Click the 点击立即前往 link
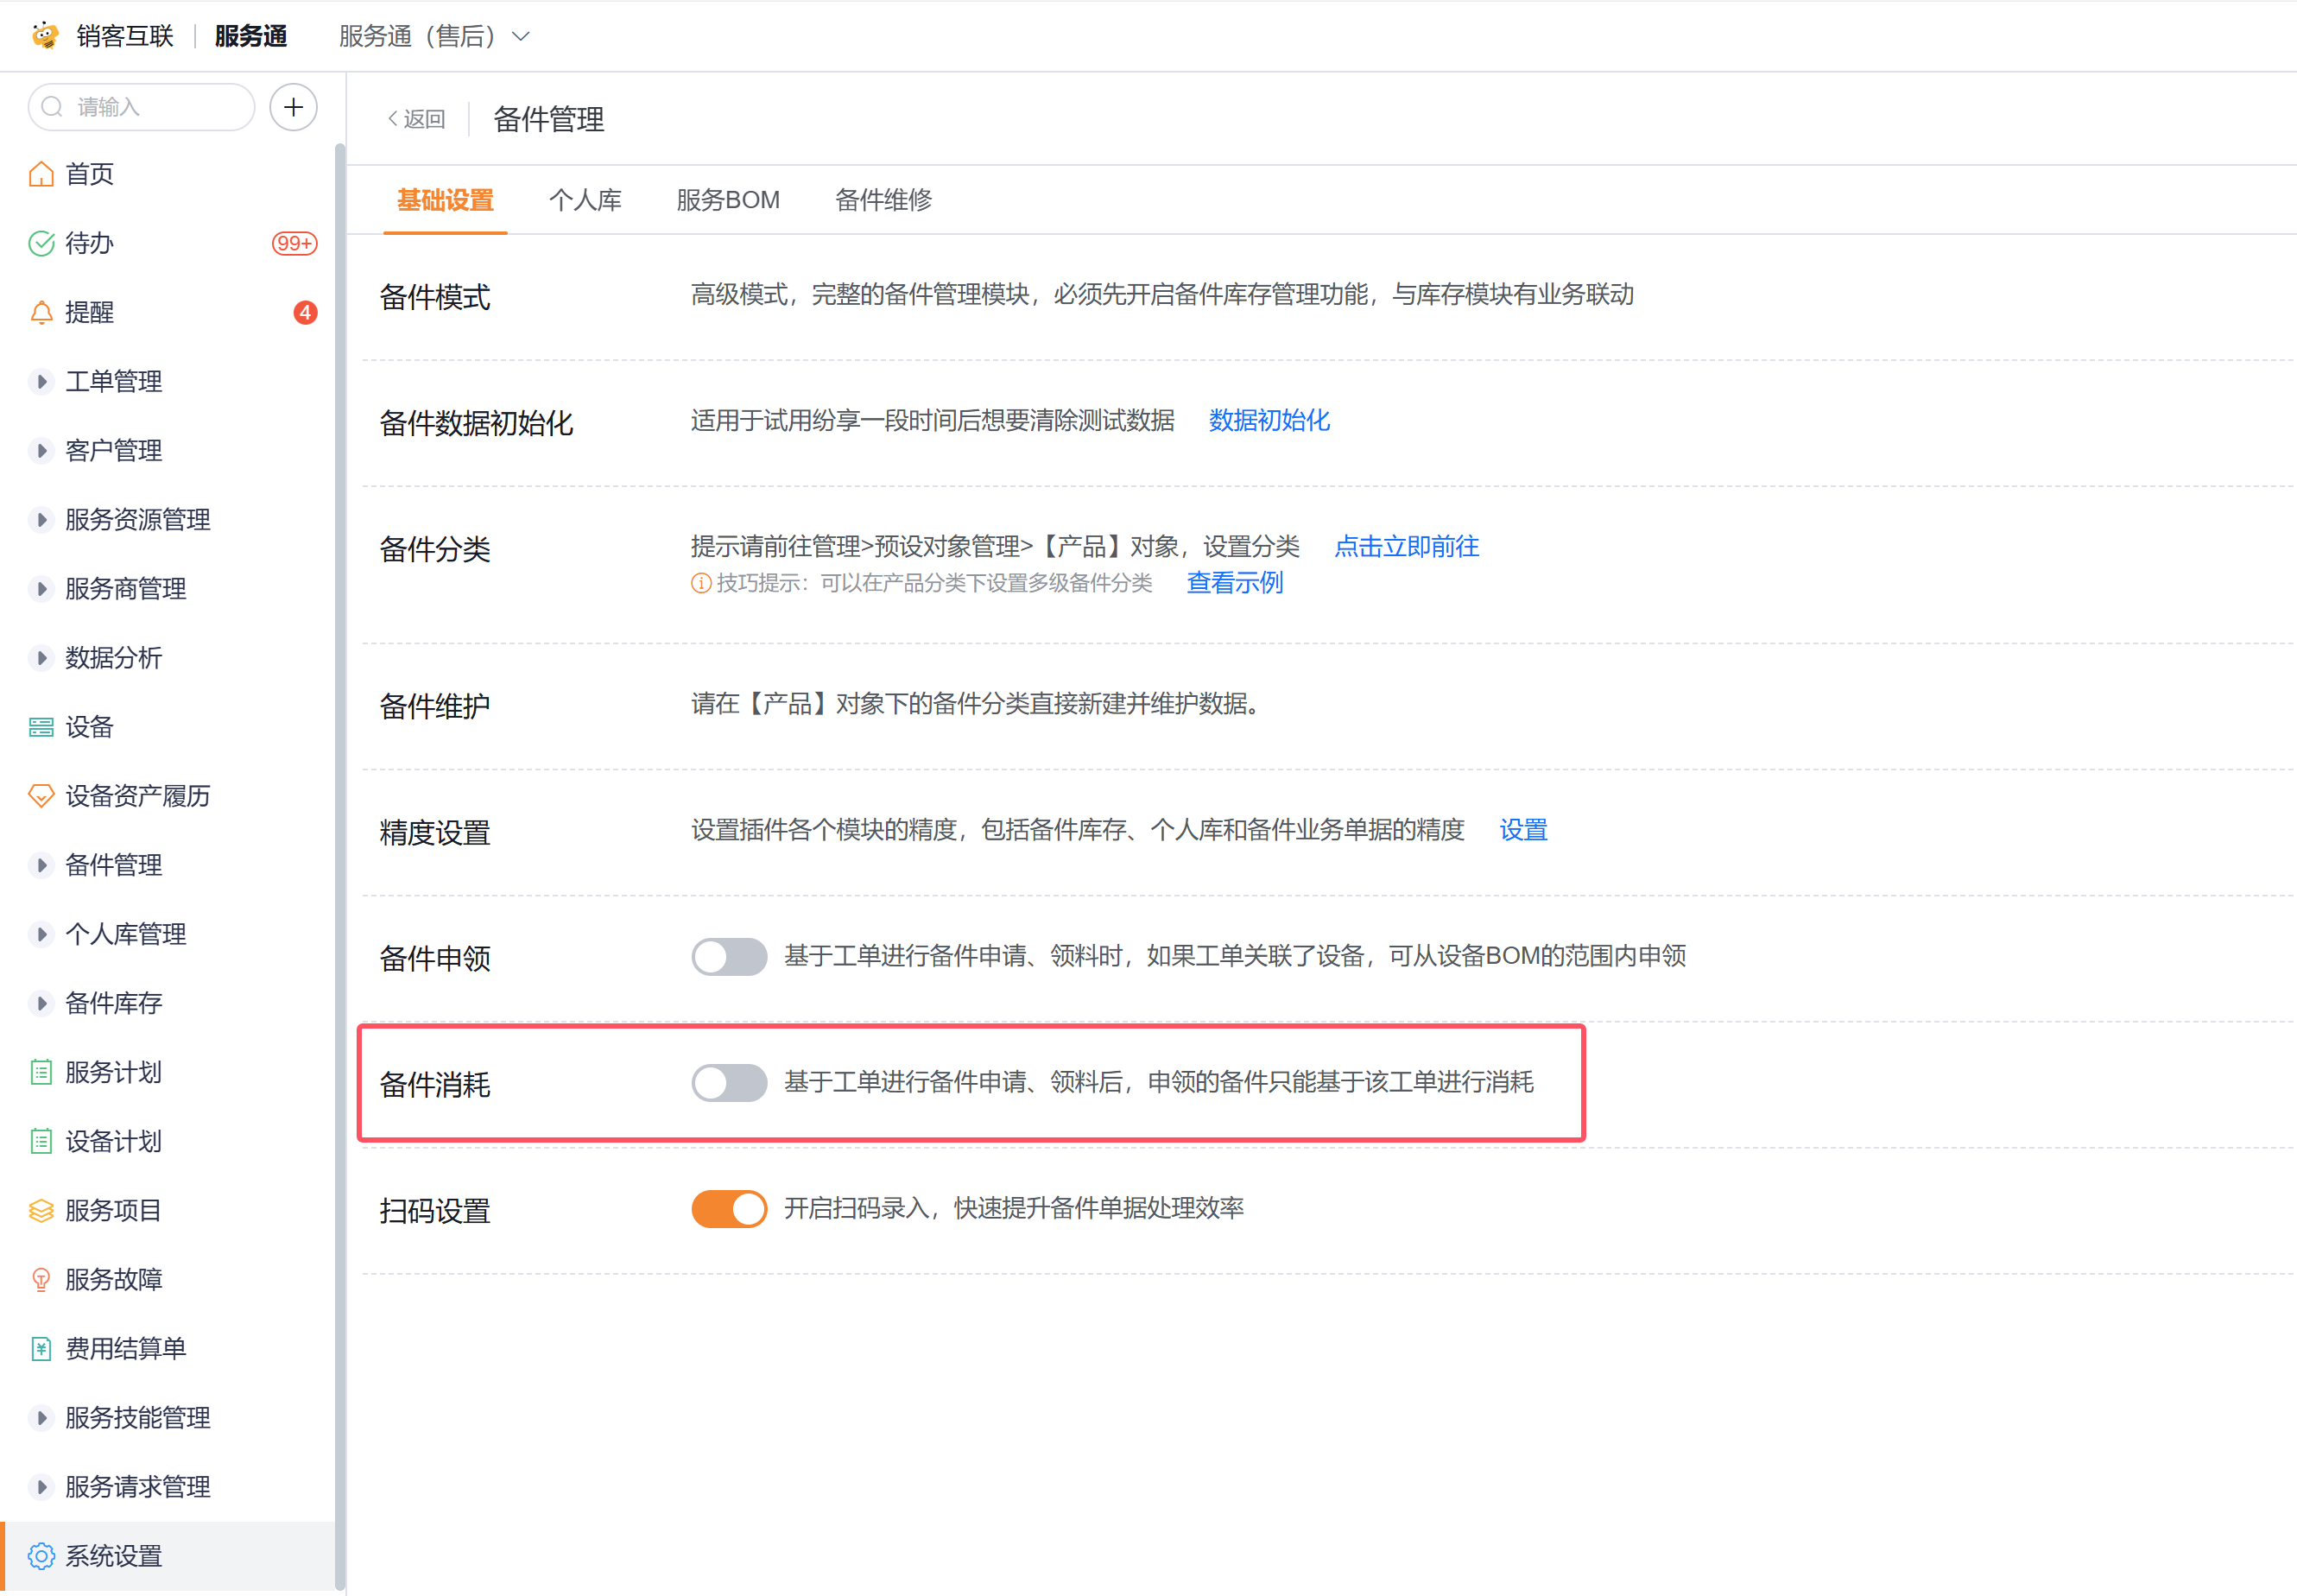This screenshot has width=2297, height=1596. [x=1406, y=547]
